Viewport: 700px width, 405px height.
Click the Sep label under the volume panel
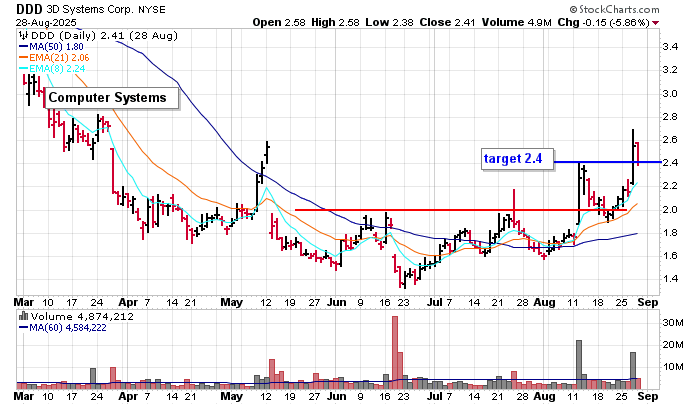[x=648, y=396]
